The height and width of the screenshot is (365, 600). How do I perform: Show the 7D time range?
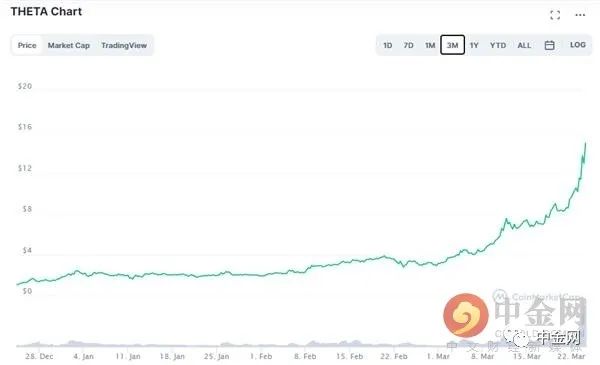tap(408, 45)
